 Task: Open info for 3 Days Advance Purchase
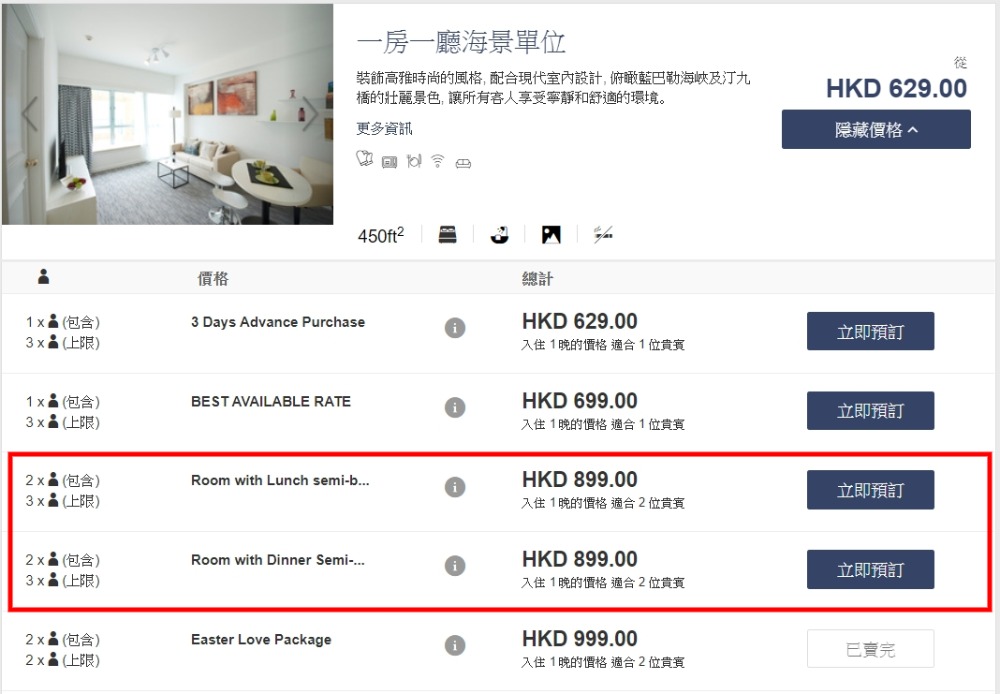pos(455,328)
